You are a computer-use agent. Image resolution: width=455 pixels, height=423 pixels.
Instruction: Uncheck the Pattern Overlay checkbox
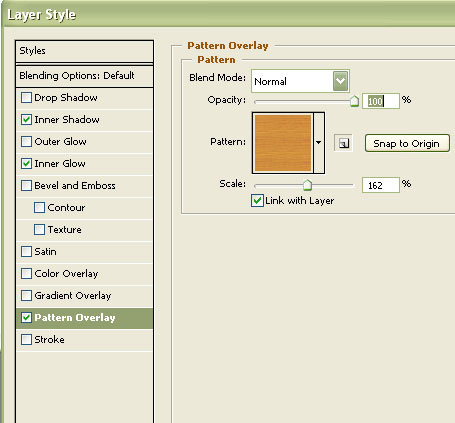point(26,318)
